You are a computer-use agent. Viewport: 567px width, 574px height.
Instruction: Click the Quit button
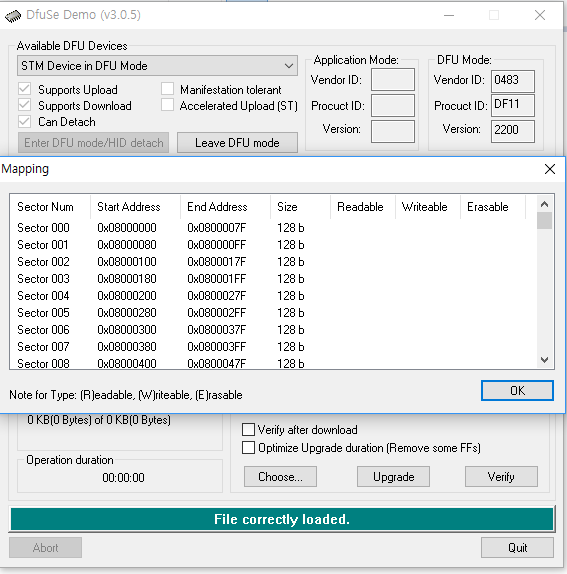coord(517,548)
